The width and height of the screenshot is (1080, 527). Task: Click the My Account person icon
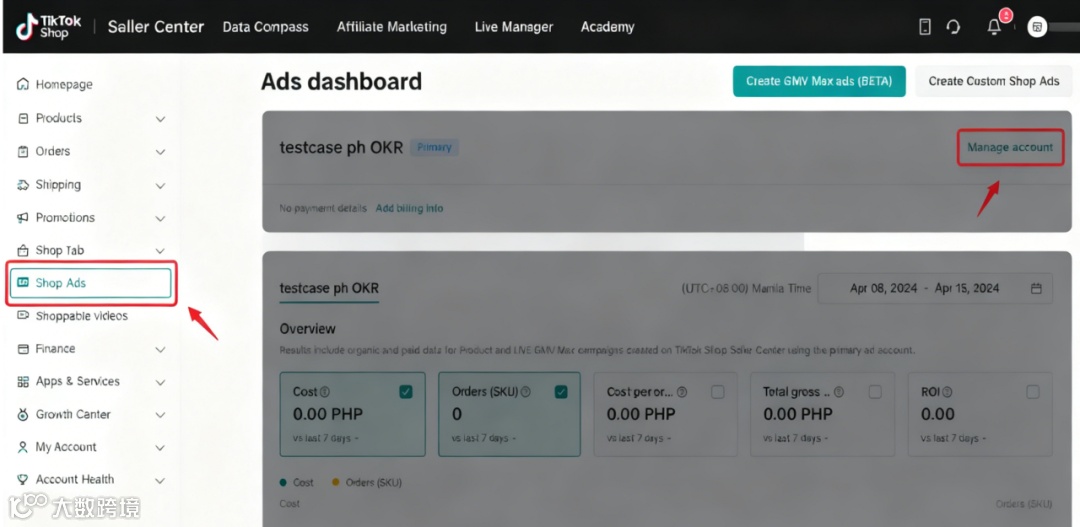23,447
